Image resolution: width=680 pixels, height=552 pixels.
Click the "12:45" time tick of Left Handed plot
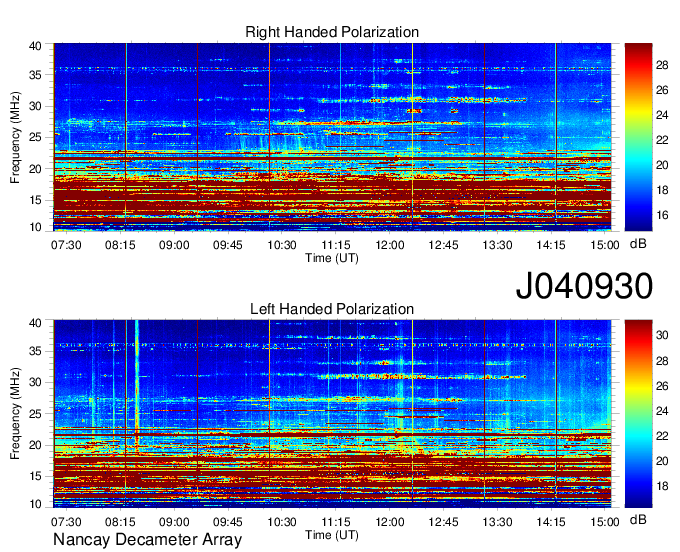pos(443,522)
